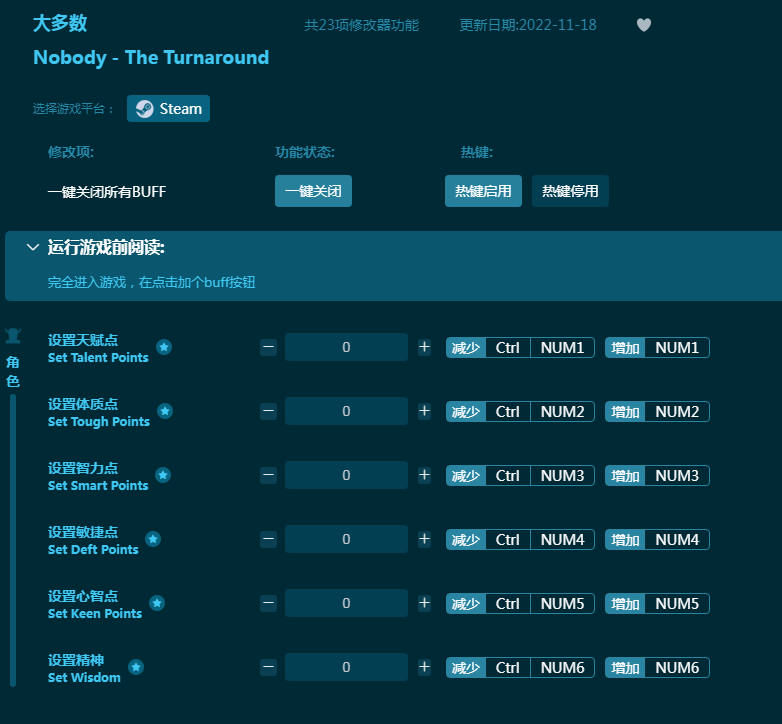The height and width of the screenshot is (724, 782).
Task: Decrease Set Talent Points with minus
Action: (x=268, y=347)
